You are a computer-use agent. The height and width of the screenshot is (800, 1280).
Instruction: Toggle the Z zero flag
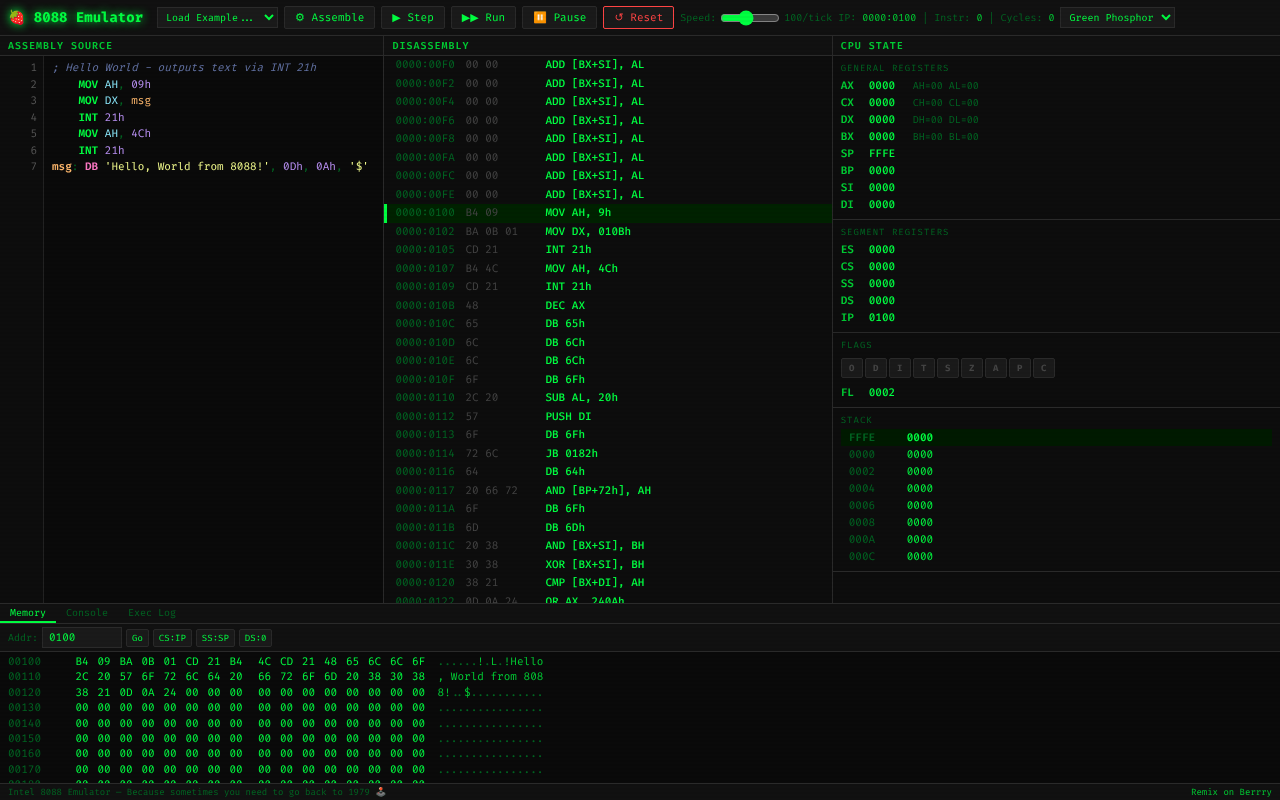pos(972,368)
